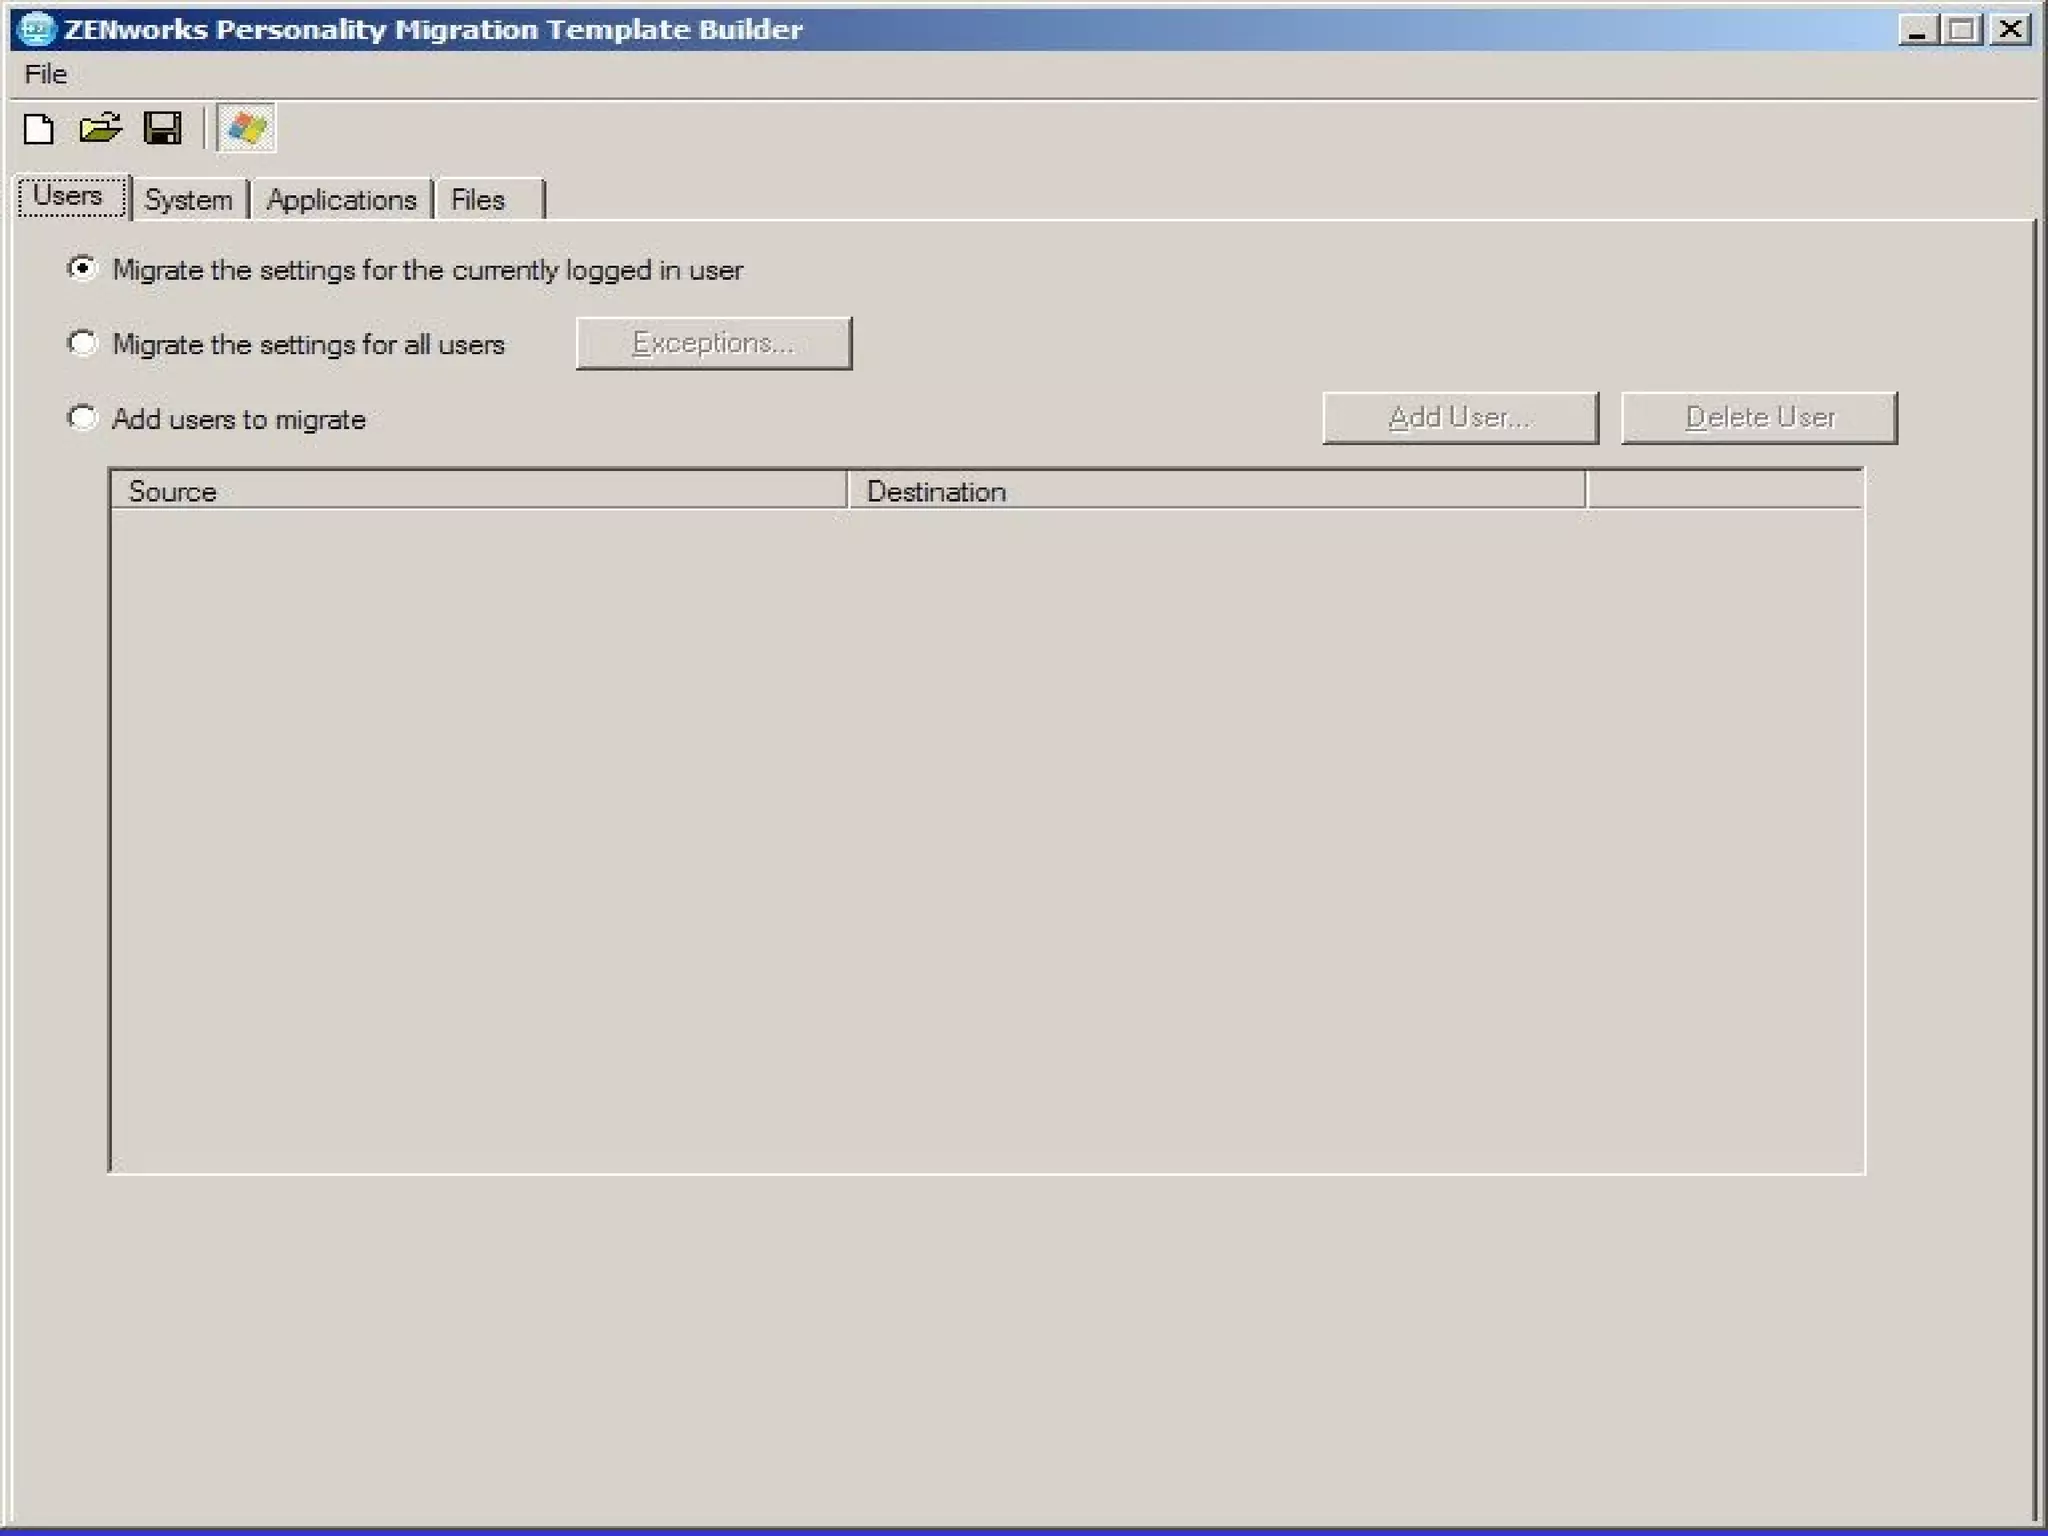
Task: Click the Save floppy disk icon
Action: point(162,129)
